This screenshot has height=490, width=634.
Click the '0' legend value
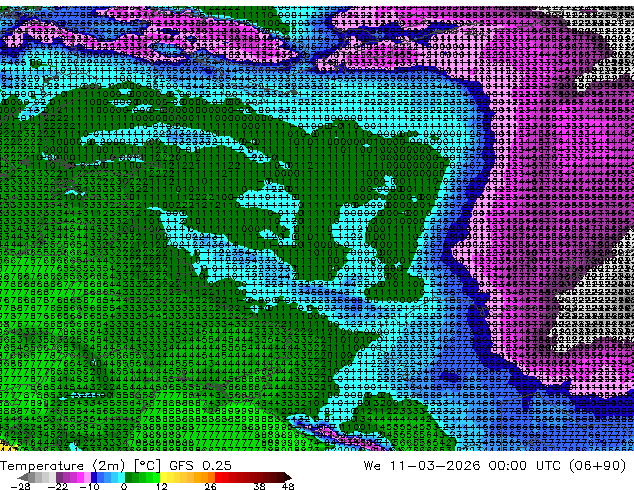click(x=124, y=486)
